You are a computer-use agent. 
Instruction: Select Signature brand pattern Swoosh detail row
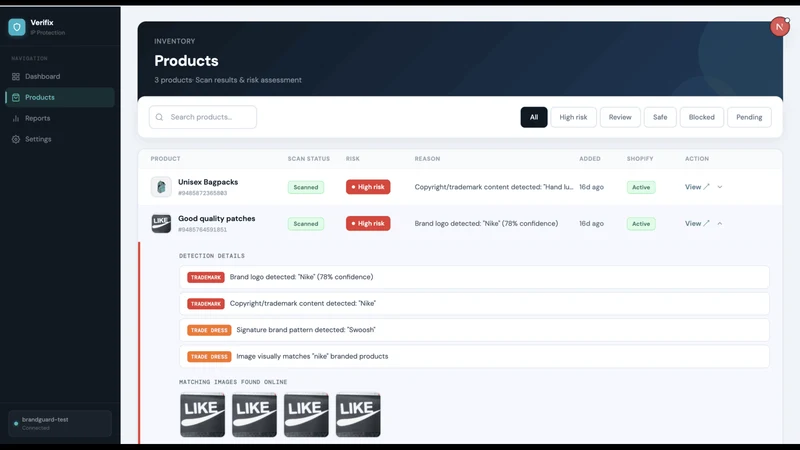(474, 330)
